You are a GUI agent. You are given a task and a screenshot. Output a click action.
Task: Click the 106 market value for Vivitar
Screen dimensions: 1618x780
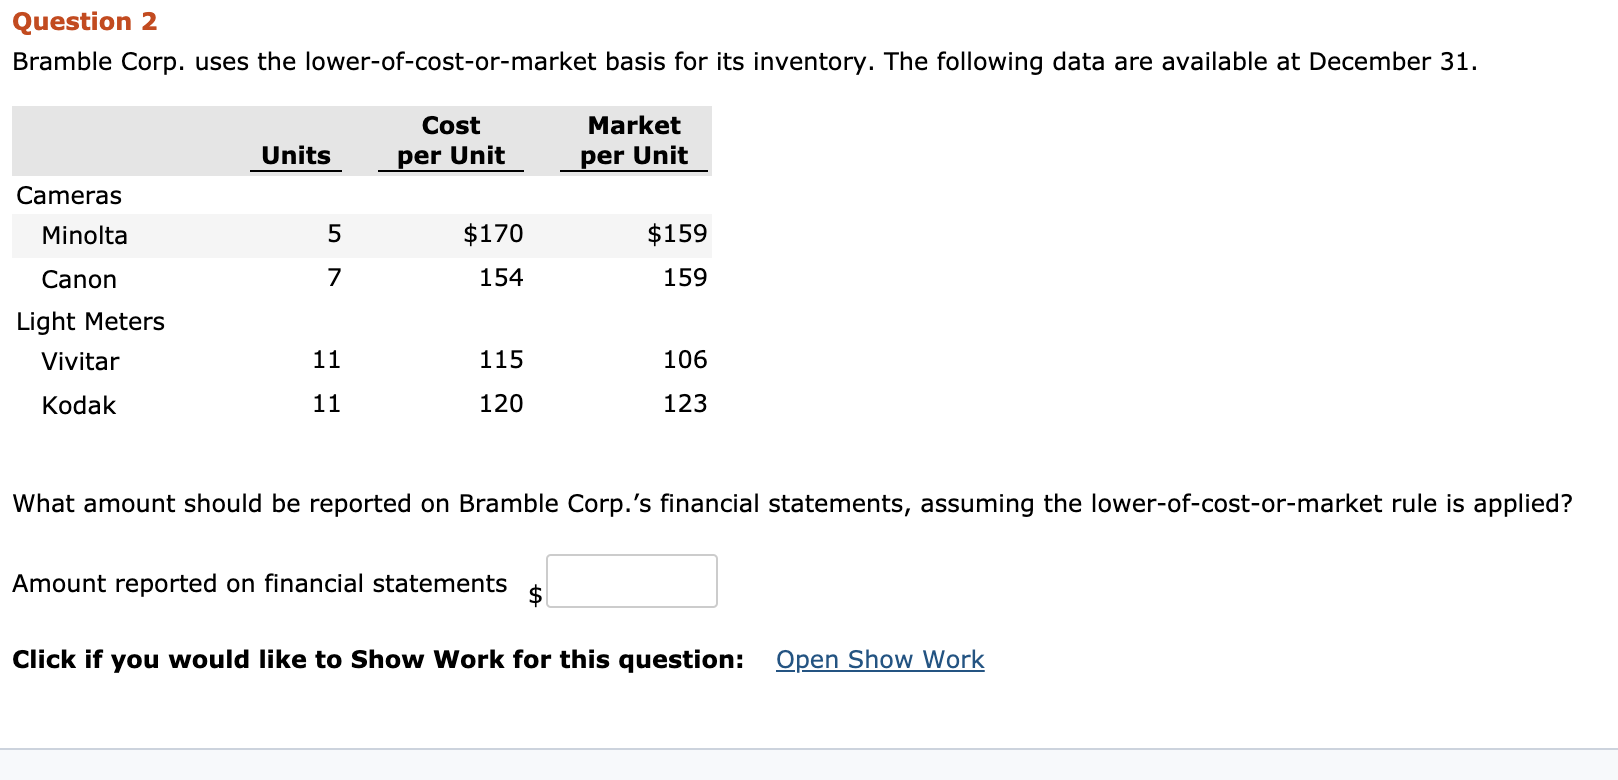click(687, 359)
